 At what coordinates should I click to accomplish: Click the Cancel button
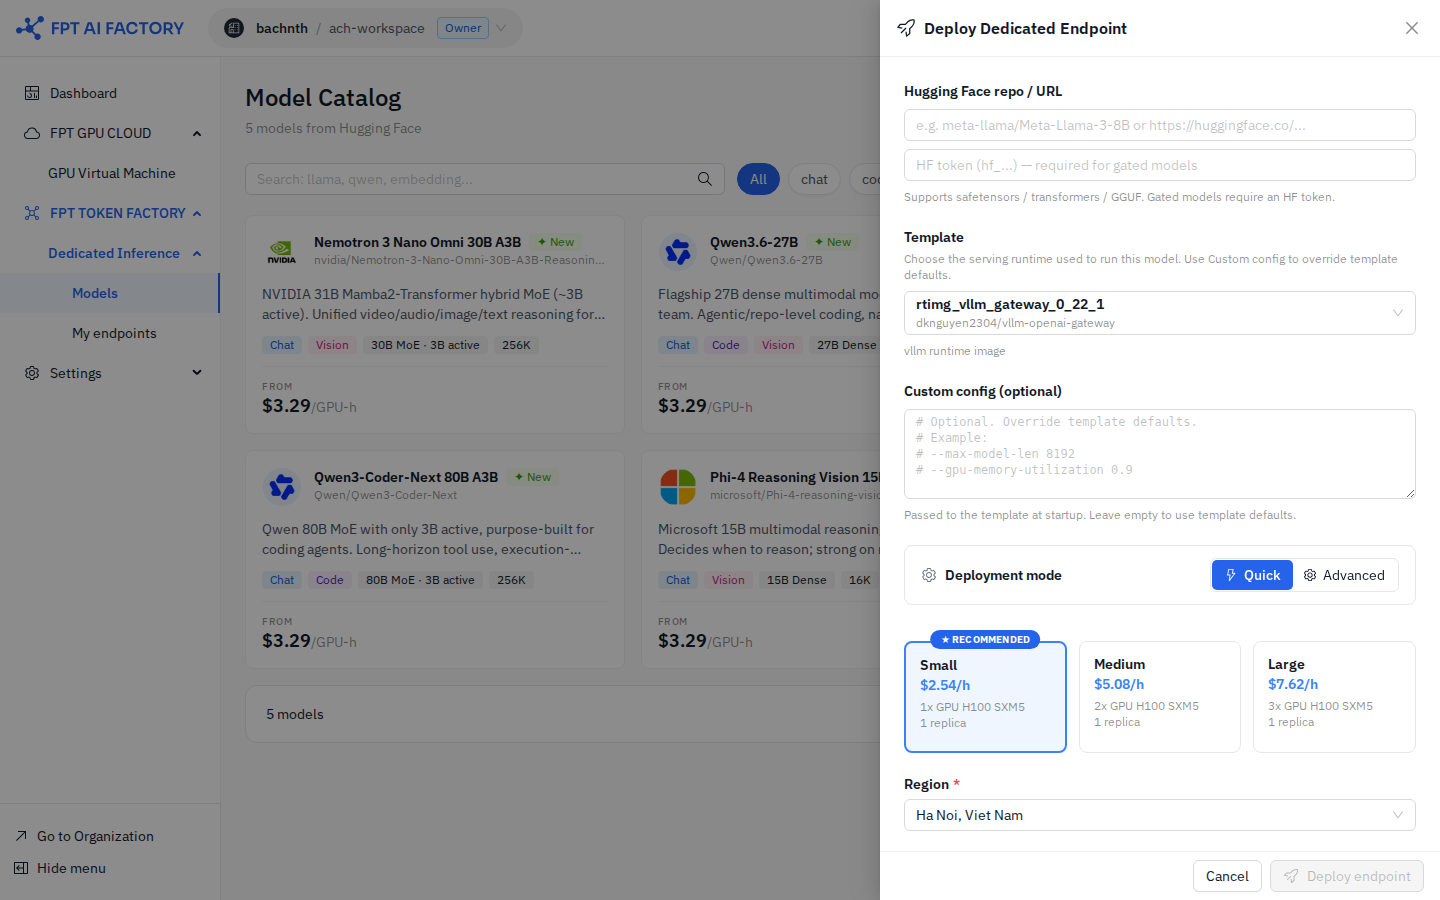click(x=1227, y=876)
